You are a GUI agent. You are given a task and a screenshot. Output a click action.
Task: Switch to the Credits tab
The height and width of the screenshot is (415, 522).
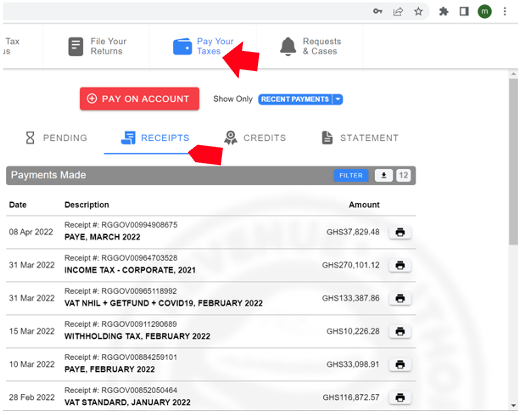click(x=255, y=138)
